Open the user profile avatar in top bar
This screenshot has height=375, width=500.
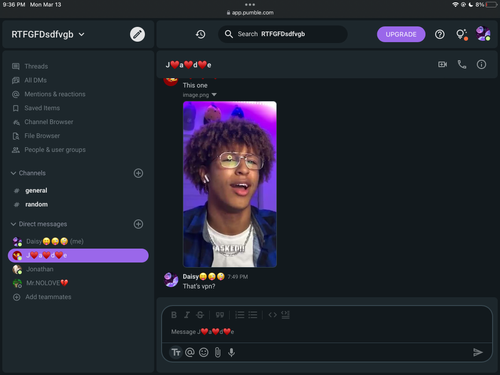(483, 34)
